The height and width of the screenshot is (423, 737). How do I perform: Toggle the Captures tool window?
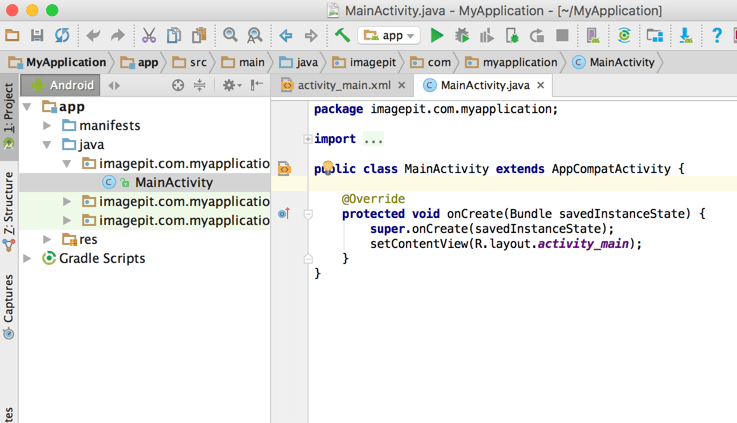click(x=8, y=306)
